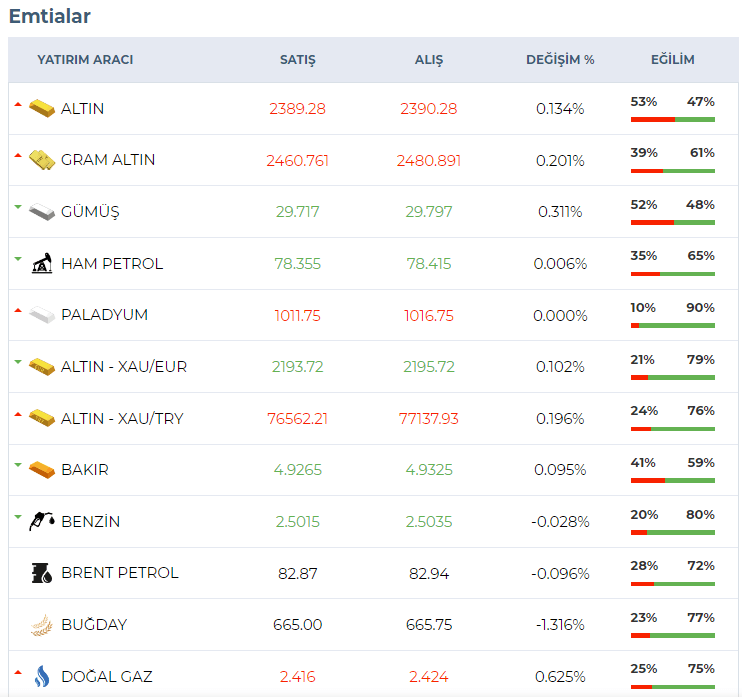Sort by the YATIRIM ARACI column header
The height and width of the screenshot is (697, 742).
(85, 60)
